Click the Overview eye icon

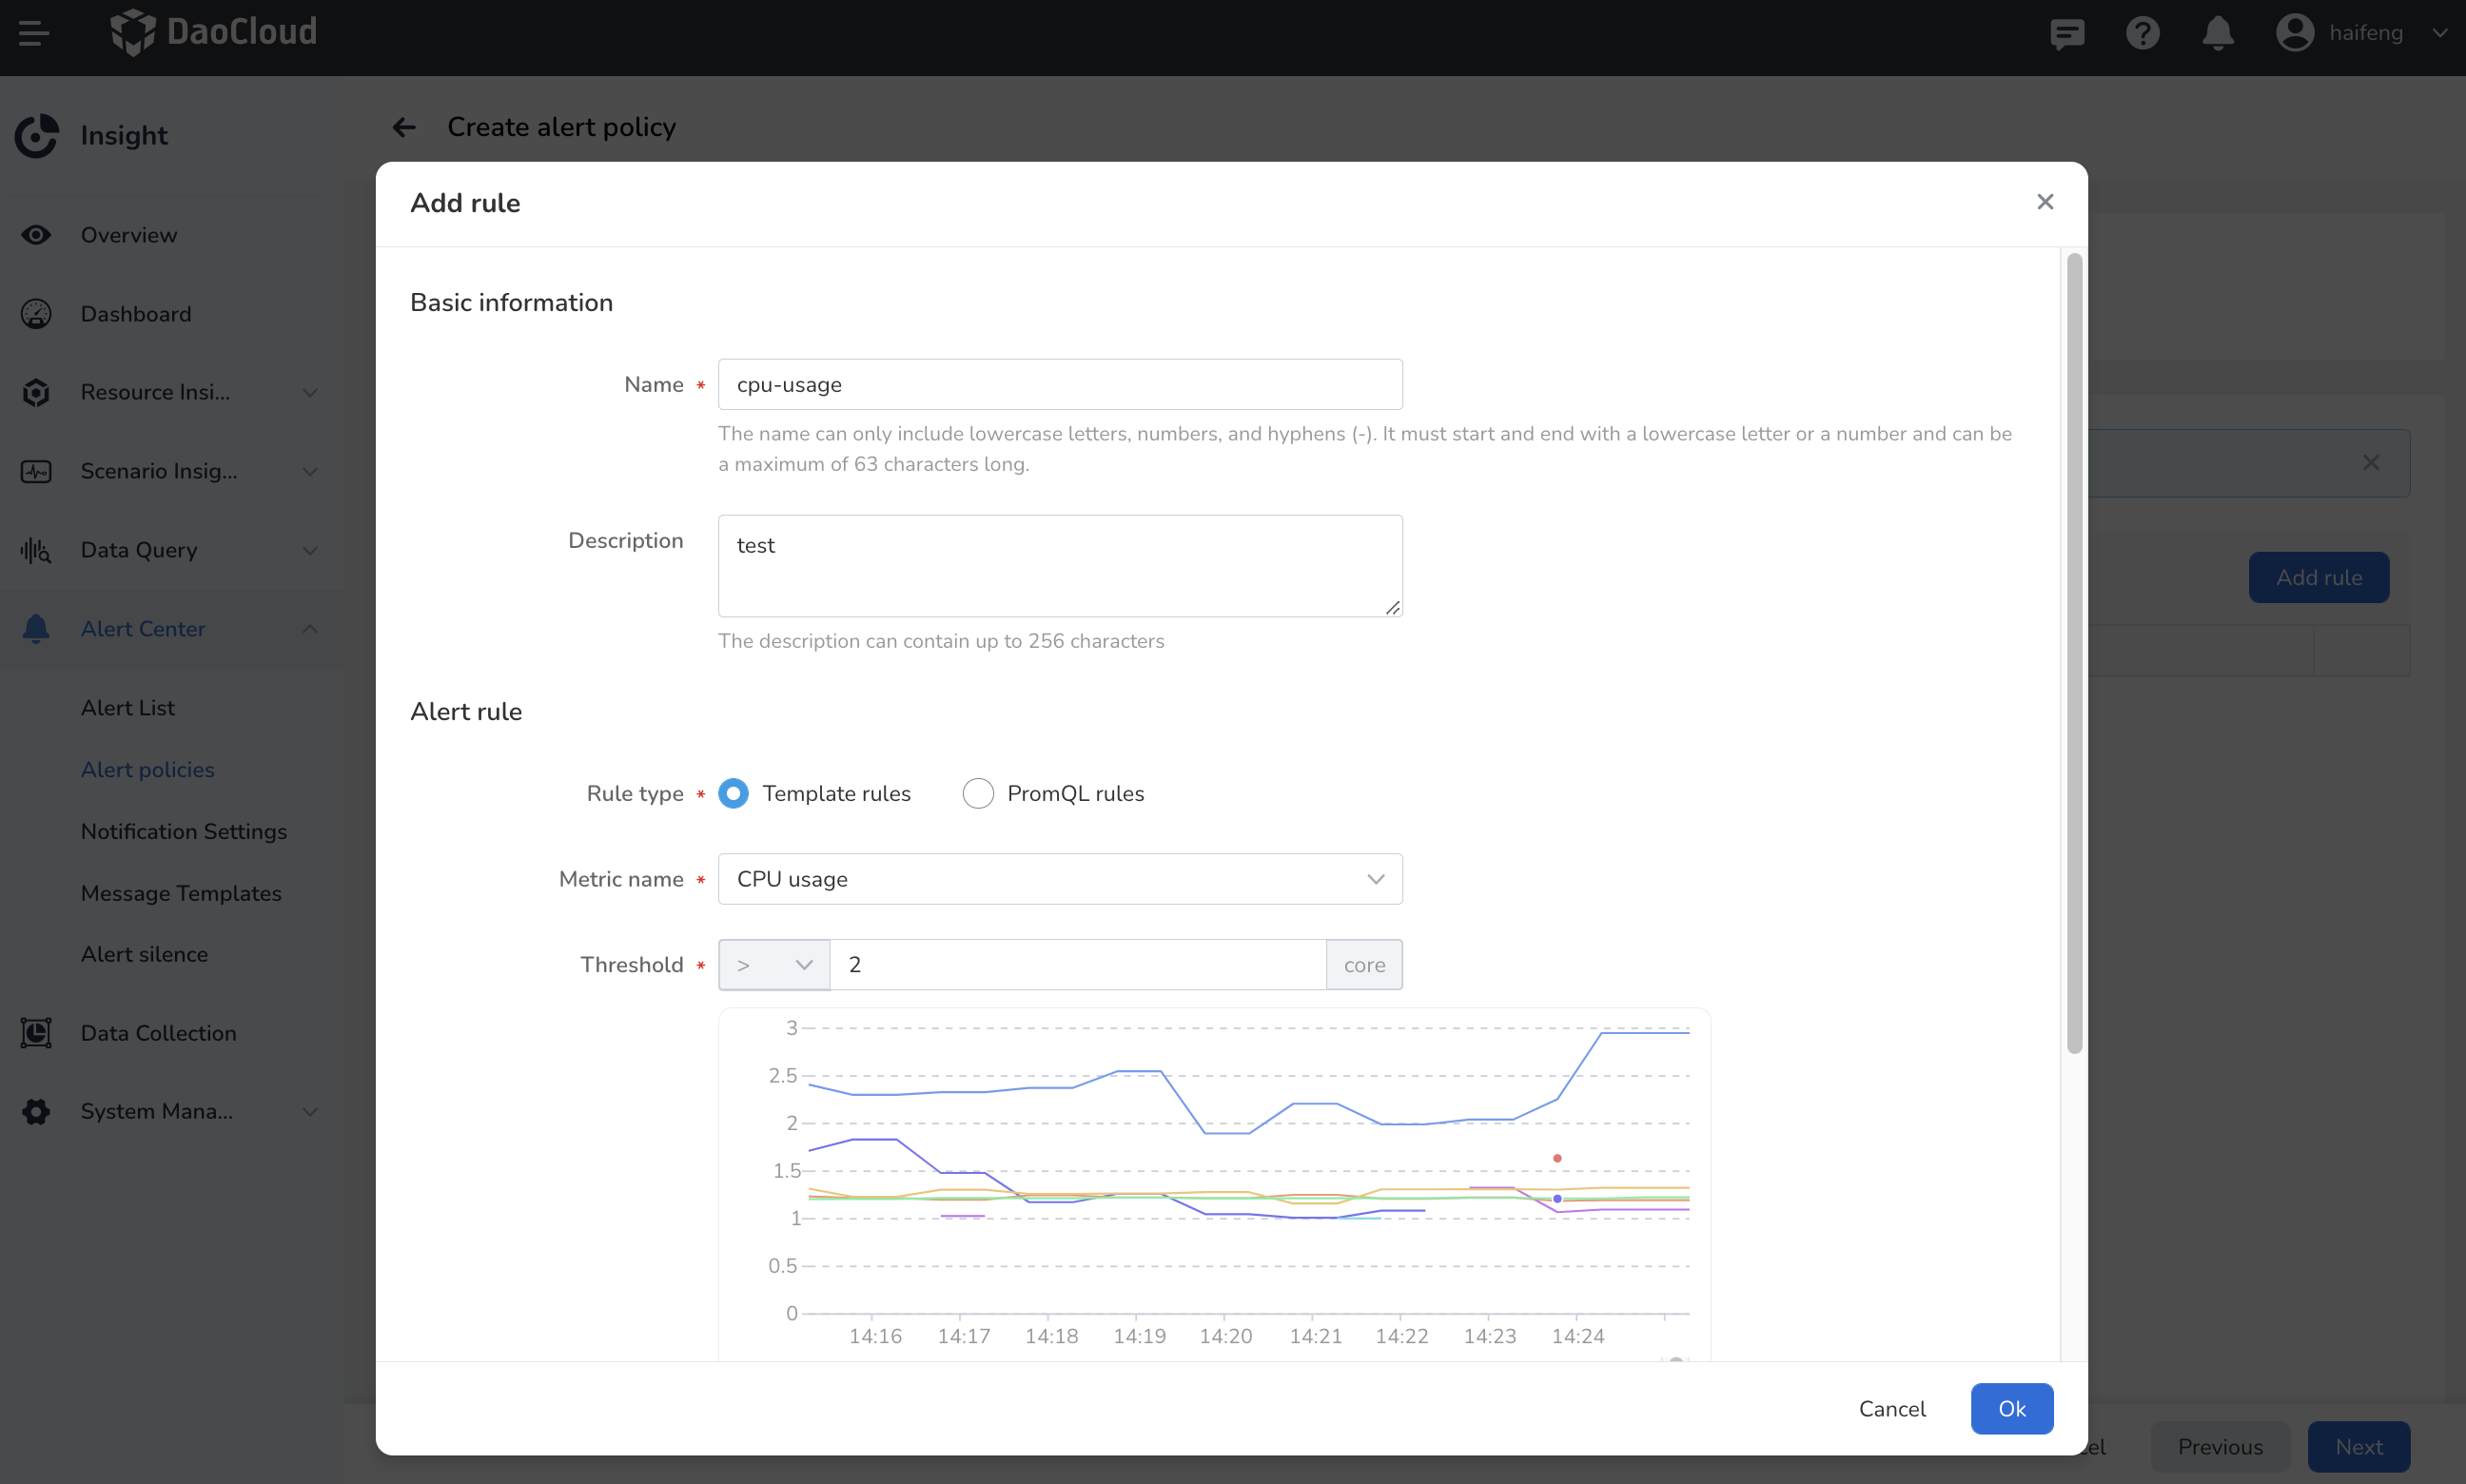point(36,235)
